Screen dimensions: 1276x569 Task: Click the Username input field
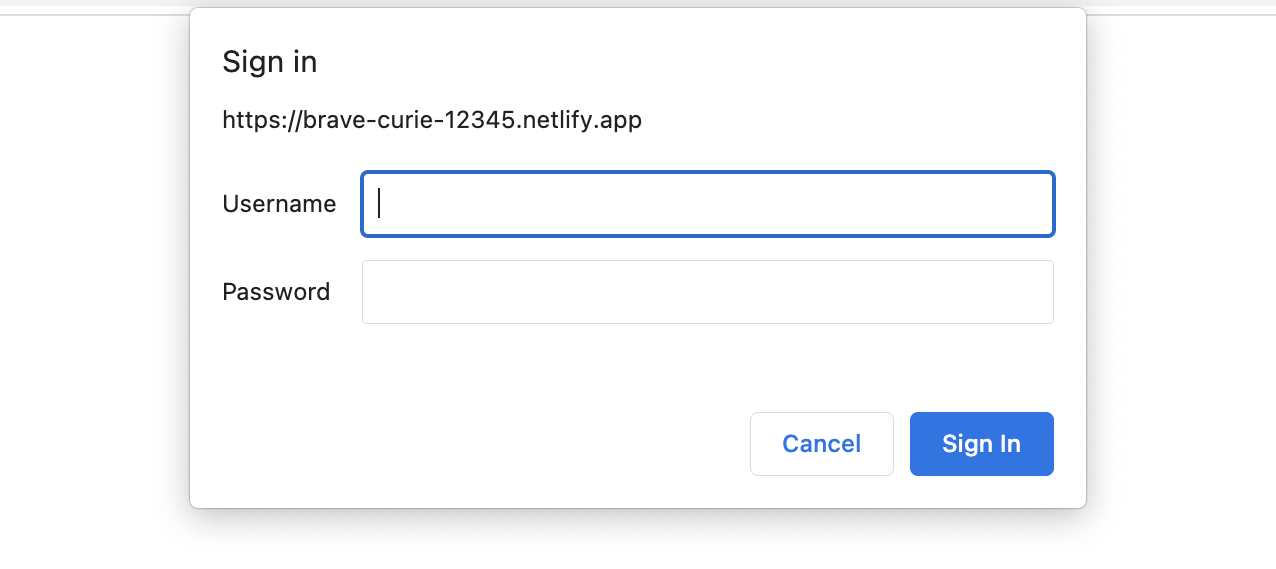(707, 204)
